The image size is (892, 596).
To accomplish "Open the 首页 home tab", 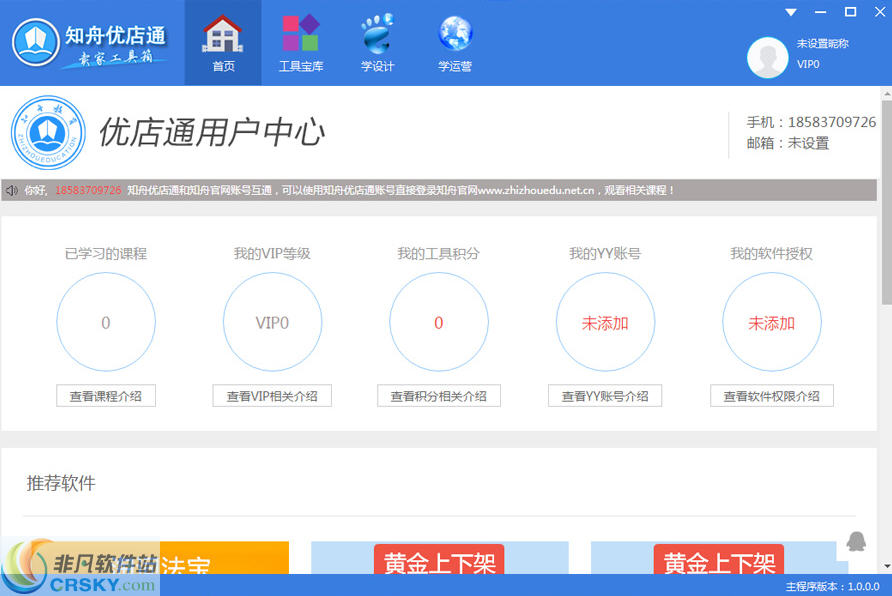I will (x=223, y=43).
